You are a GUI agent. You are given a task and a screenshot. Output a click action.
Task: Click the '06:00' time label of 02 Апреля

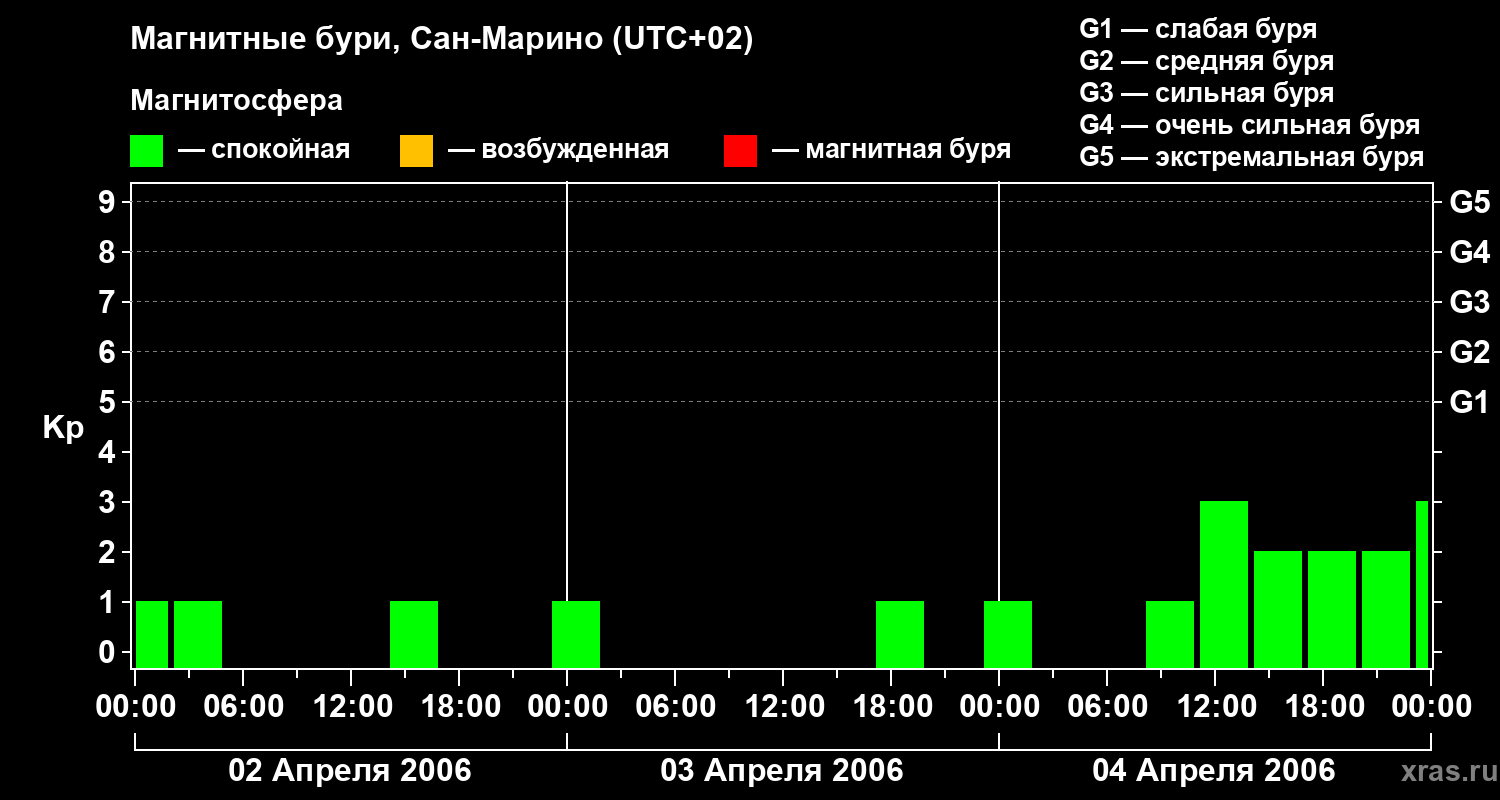tap(243, 707)
